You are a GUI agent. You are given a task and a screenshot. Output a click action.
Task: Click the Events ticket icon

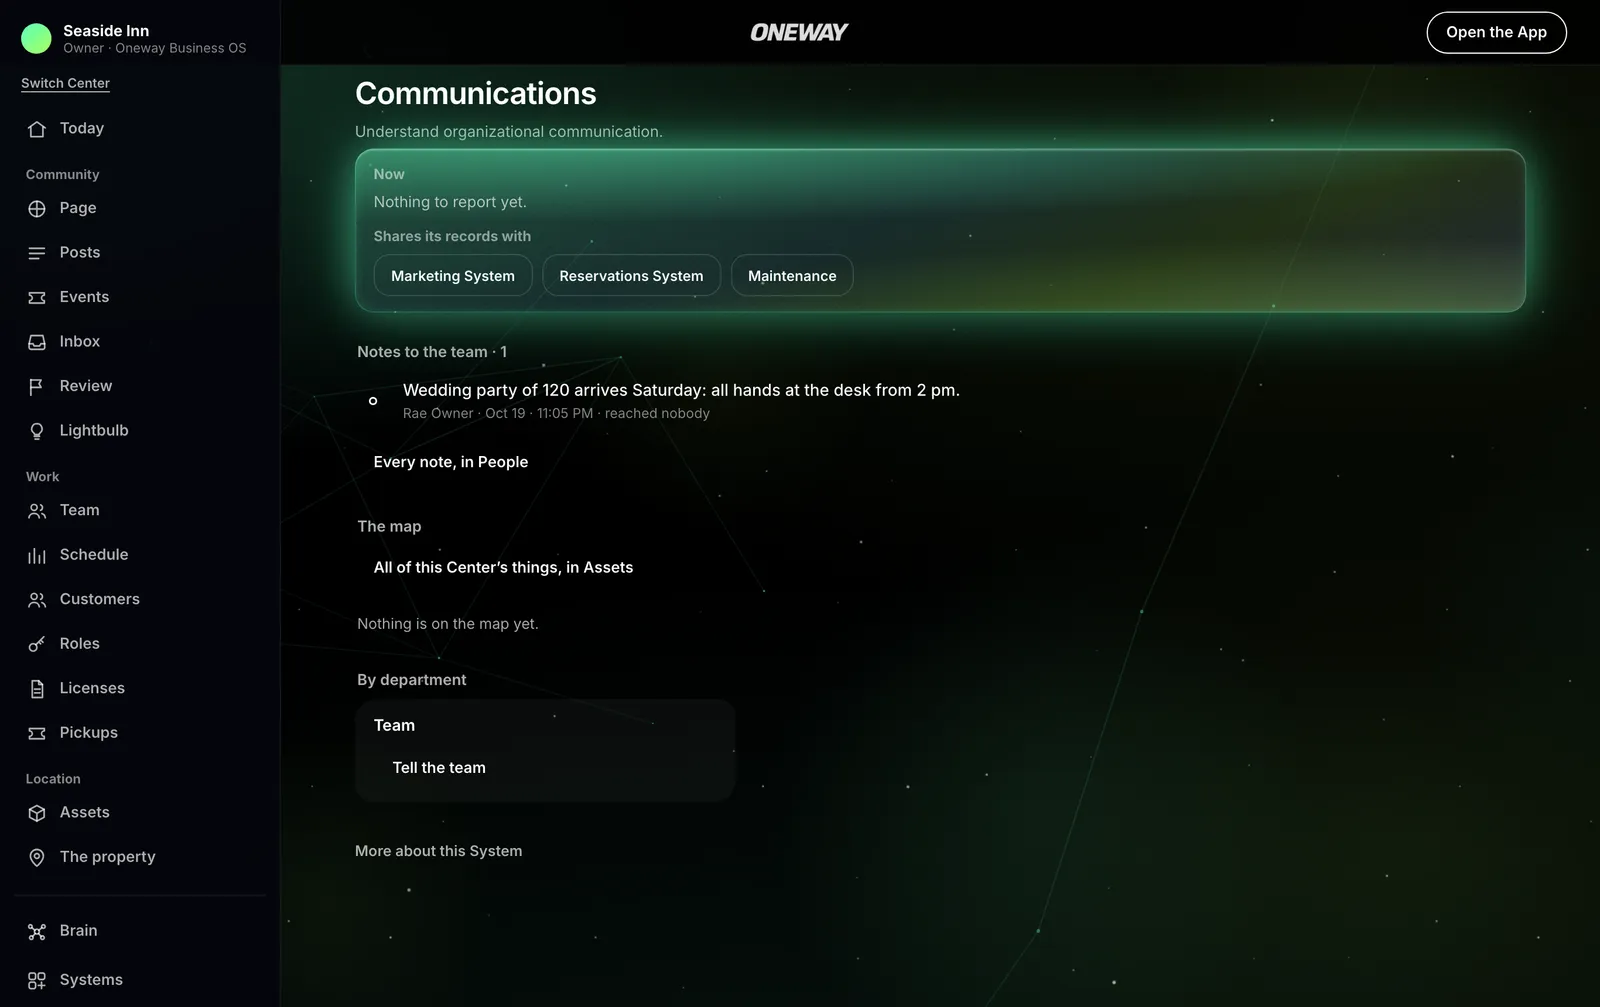tap(37, 298)
